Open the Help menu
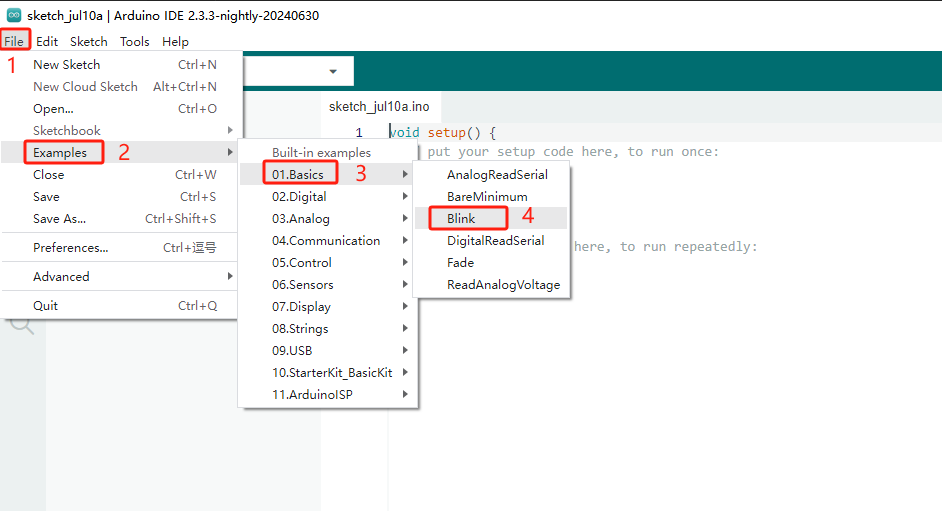942x511 pixels. (175, 41)
